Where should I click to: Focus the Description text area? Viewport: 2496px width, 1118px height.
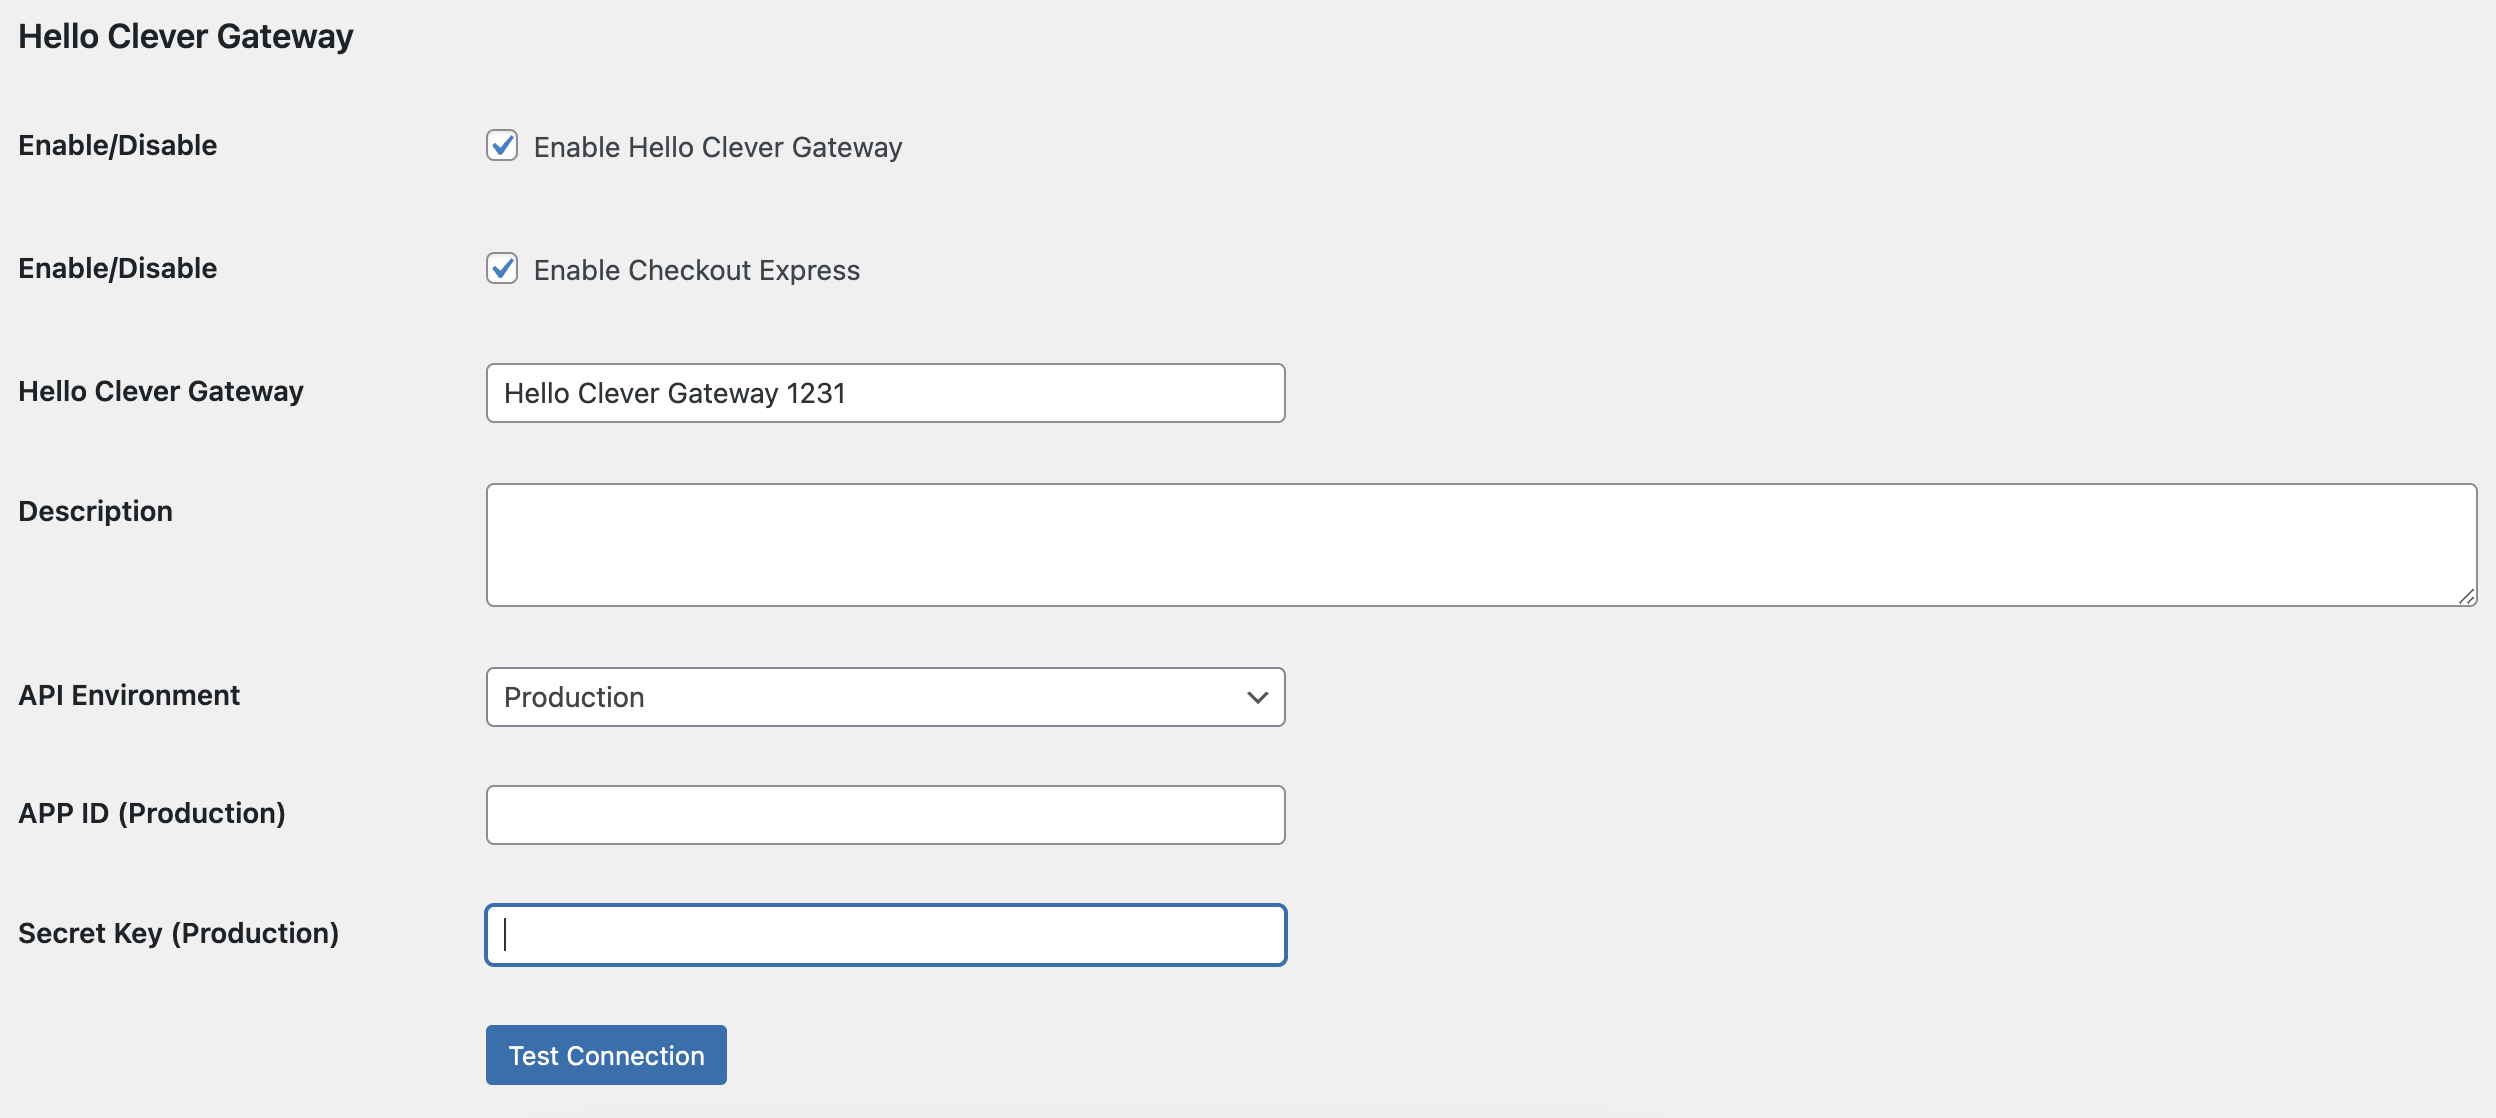1480,545
